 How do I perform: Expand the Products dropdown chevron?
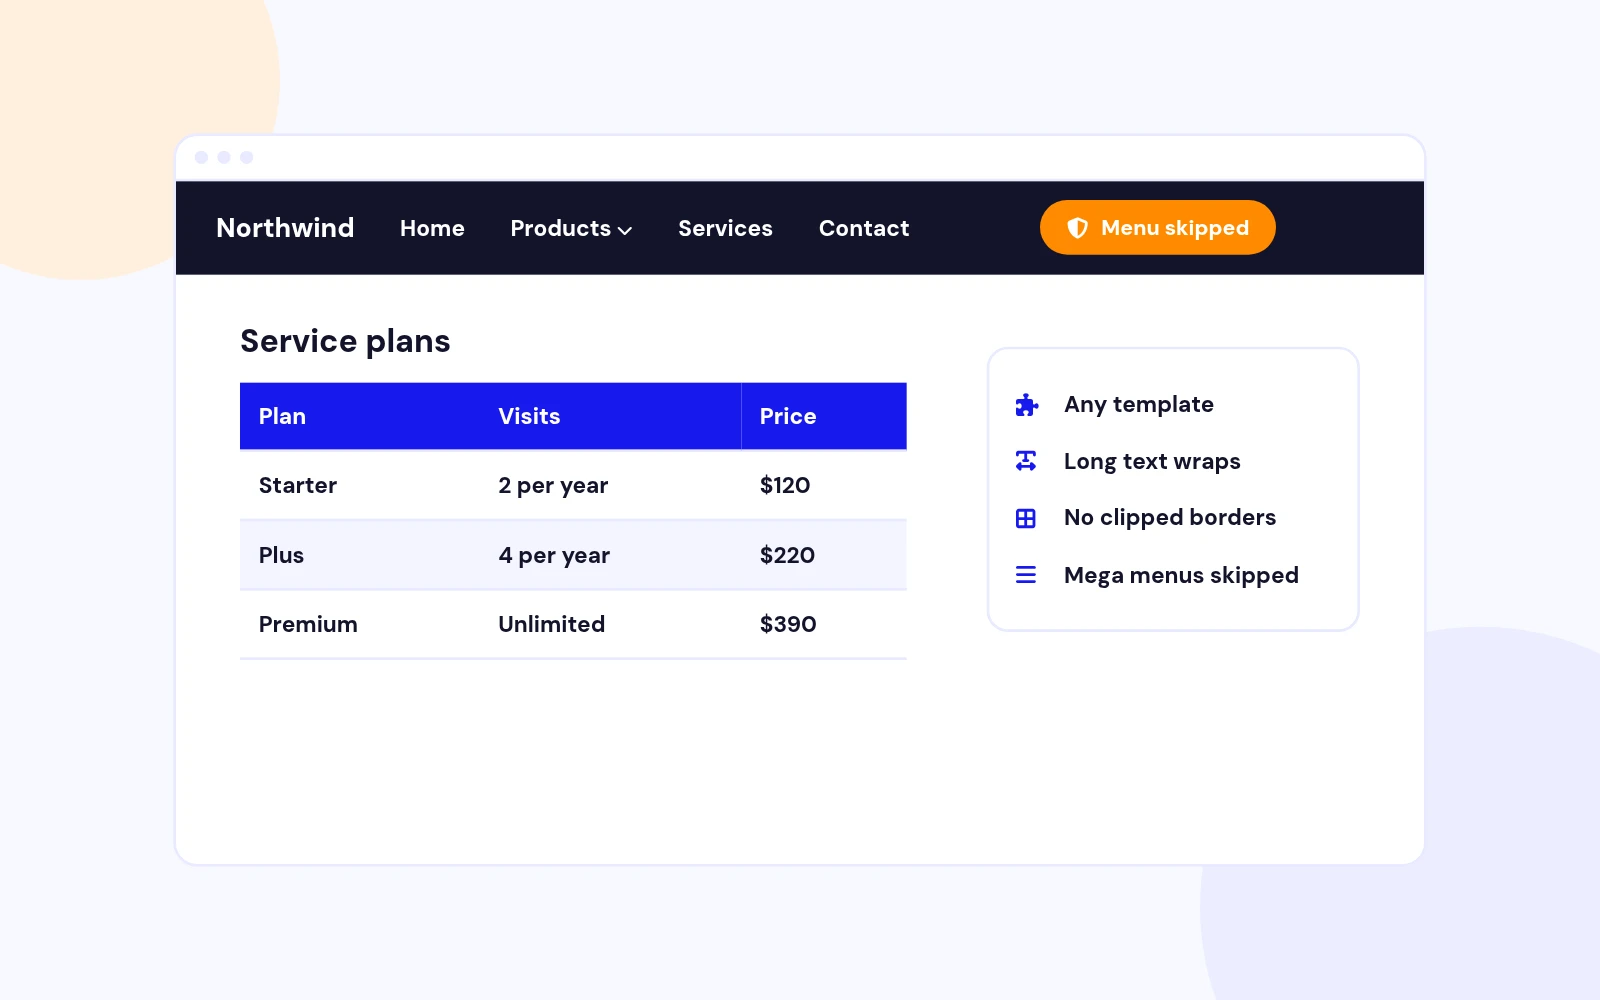pos(625,230)
